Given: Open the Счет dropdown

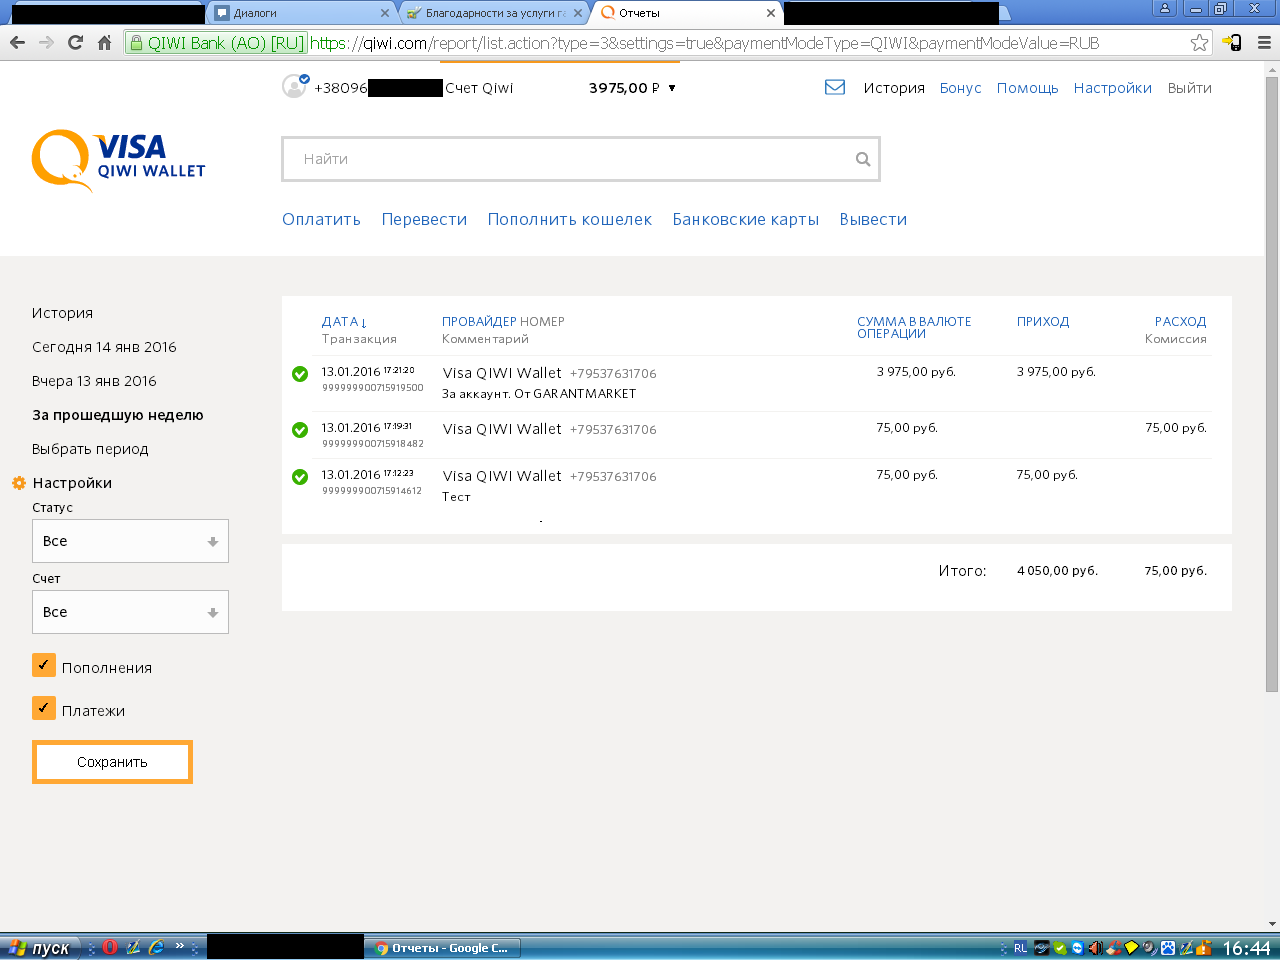Looking at the screenshot, I should [130, 612].
